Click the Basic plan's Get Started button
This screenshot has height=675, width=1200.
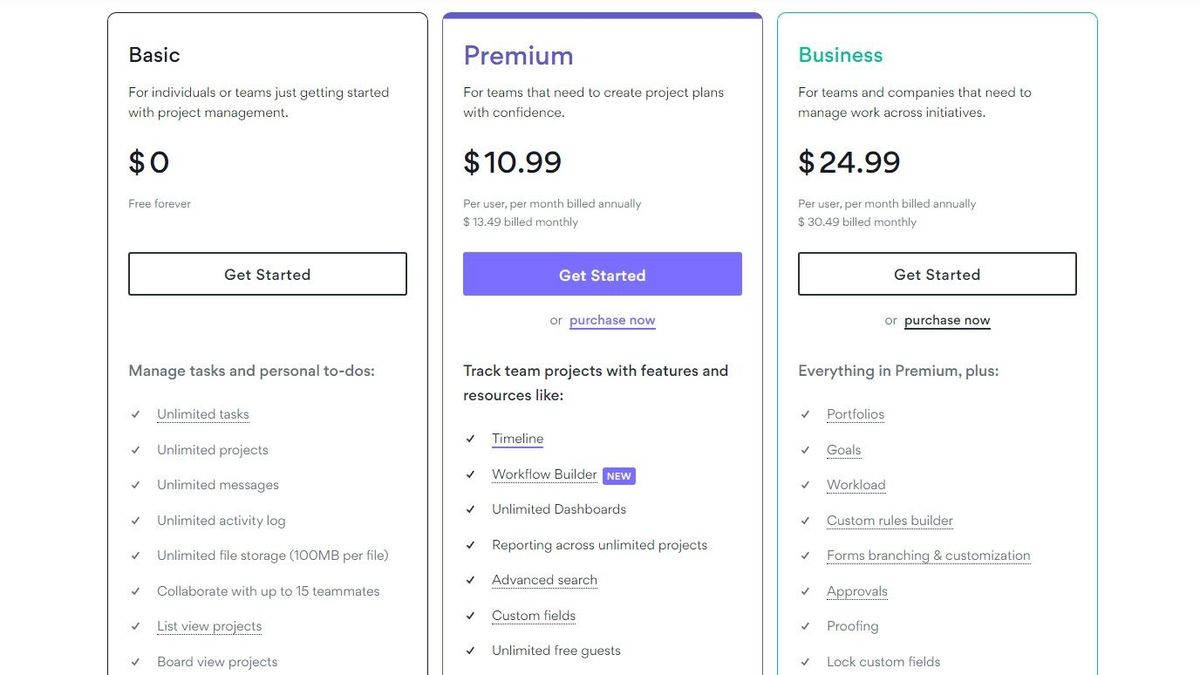(x=267, y=273)
